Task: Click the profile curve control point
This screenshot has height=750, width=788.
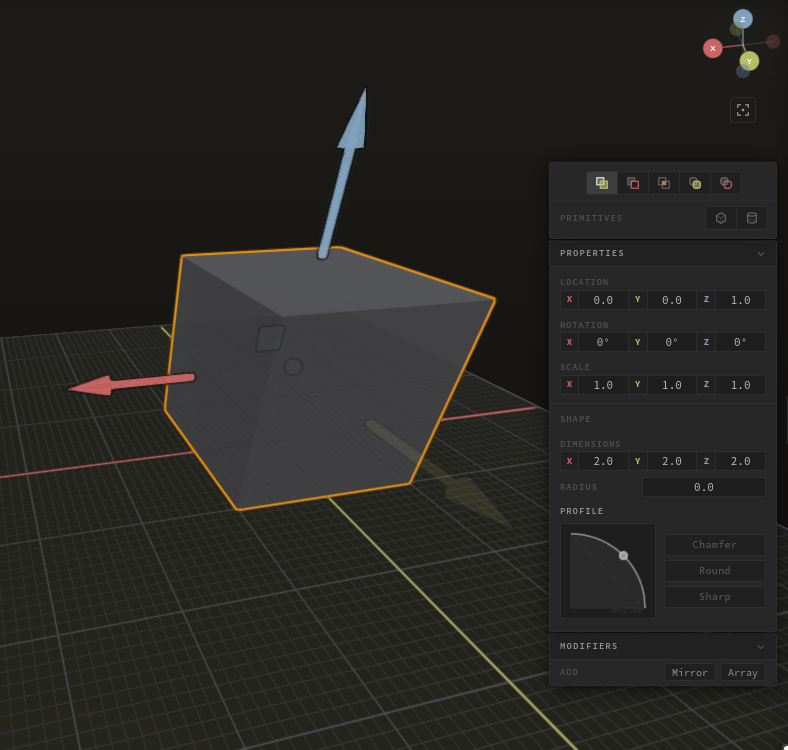Action: point(623,555)
